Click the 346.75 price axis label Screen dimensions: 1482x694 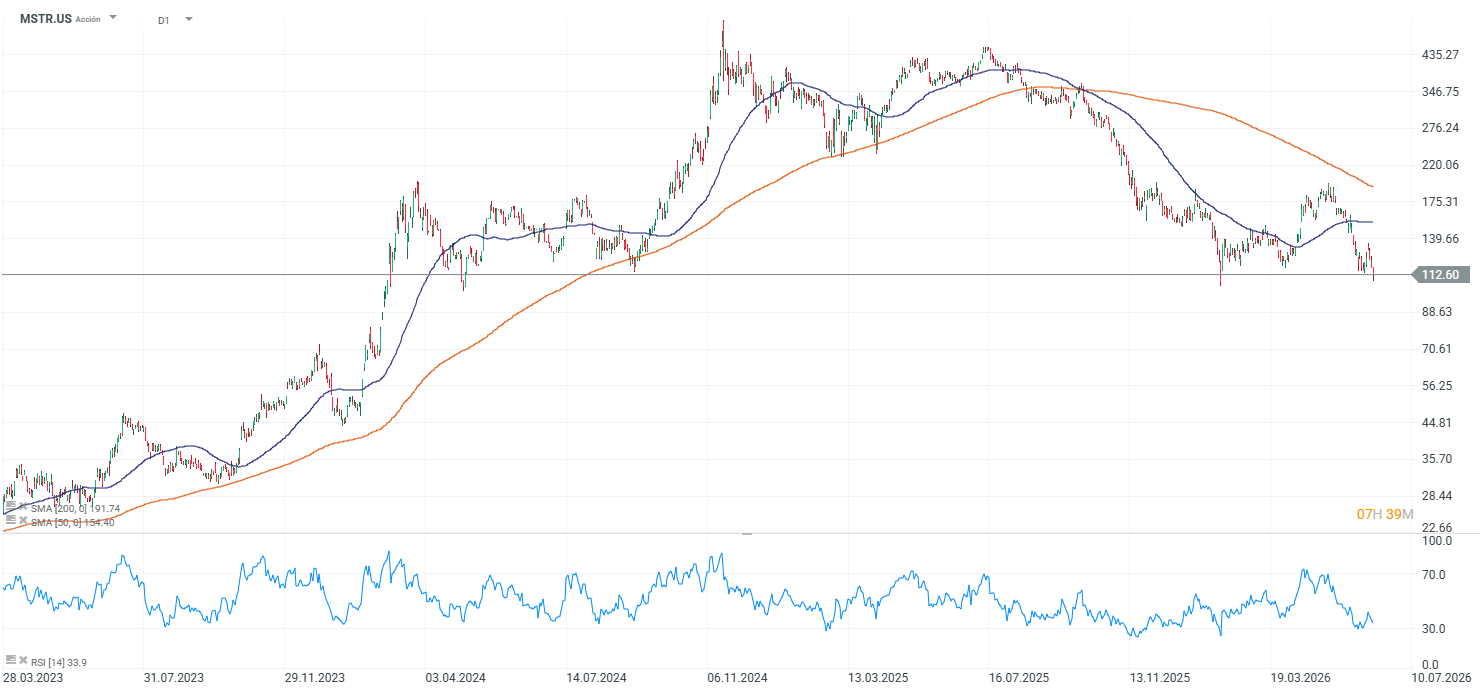(1438, 92)
